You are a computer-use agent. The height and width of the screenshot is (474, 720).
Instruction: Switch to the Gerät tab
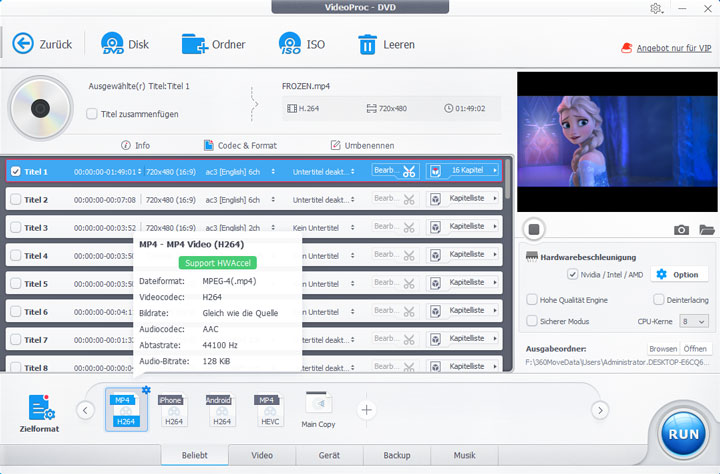tap(329, 455)
